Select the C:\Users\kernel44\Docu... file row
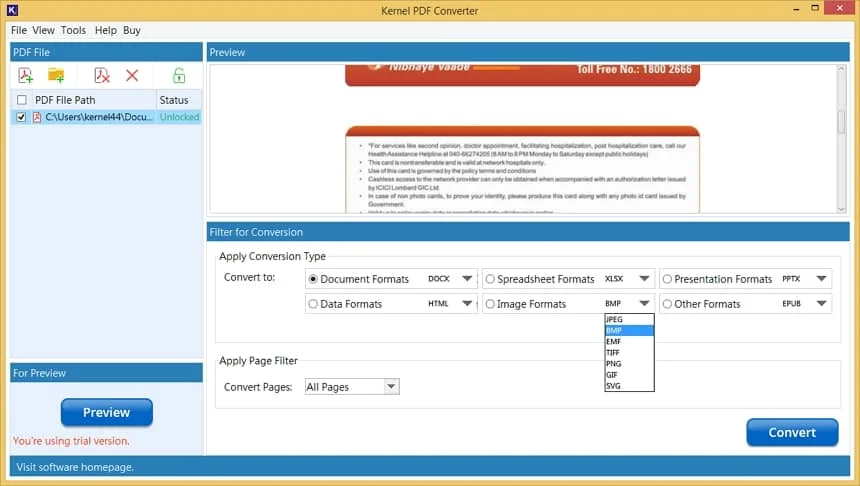The image size is (860, 486). click(106, 117)
